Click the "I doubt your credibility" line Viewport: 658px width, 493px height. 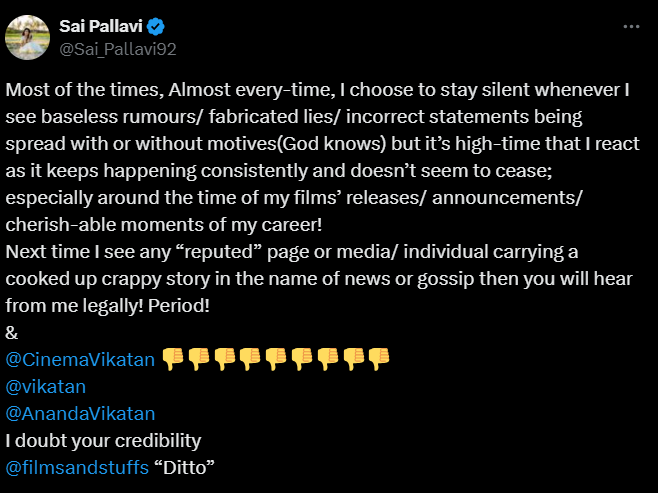104,440
